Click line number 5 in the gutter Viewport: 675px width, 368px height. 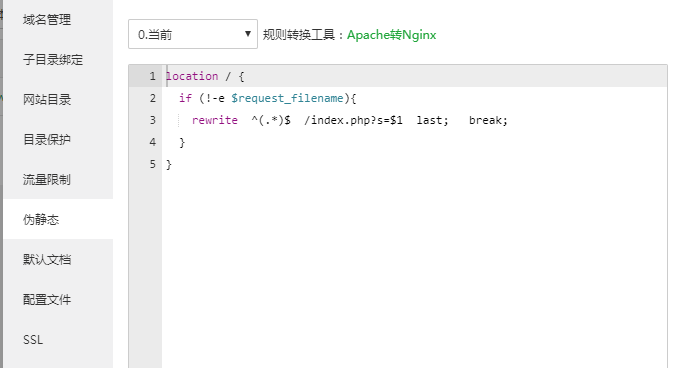152,164
